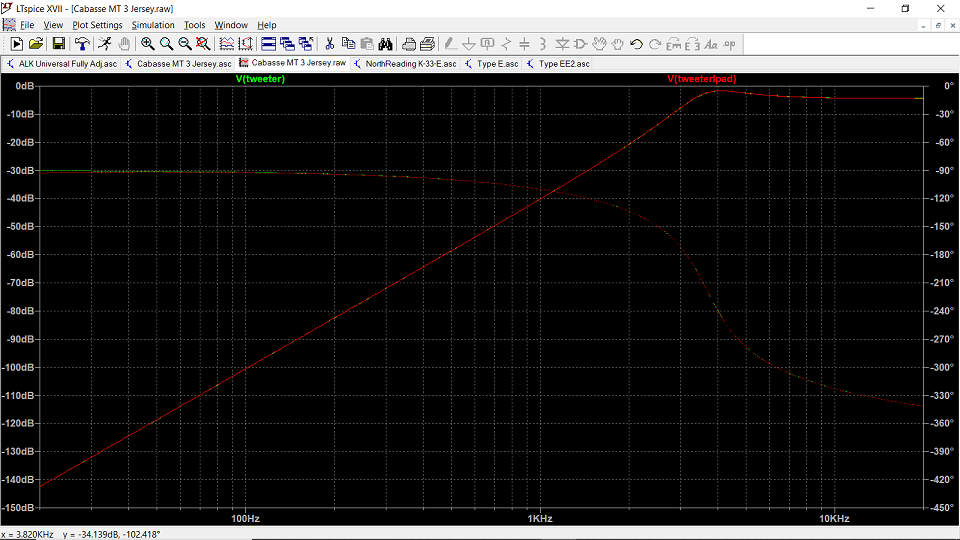Click the 0dB magnitude axis label
This screenshot has width=960, height=540.
pos(24,86)
